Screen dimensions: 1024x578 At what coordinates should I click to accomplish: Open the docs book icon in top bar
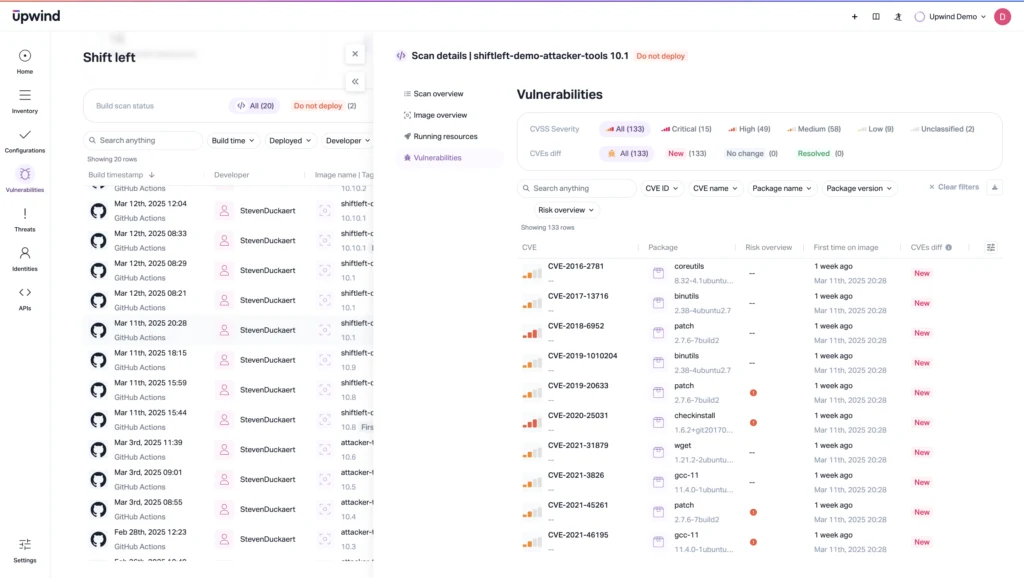coord(876,17)
